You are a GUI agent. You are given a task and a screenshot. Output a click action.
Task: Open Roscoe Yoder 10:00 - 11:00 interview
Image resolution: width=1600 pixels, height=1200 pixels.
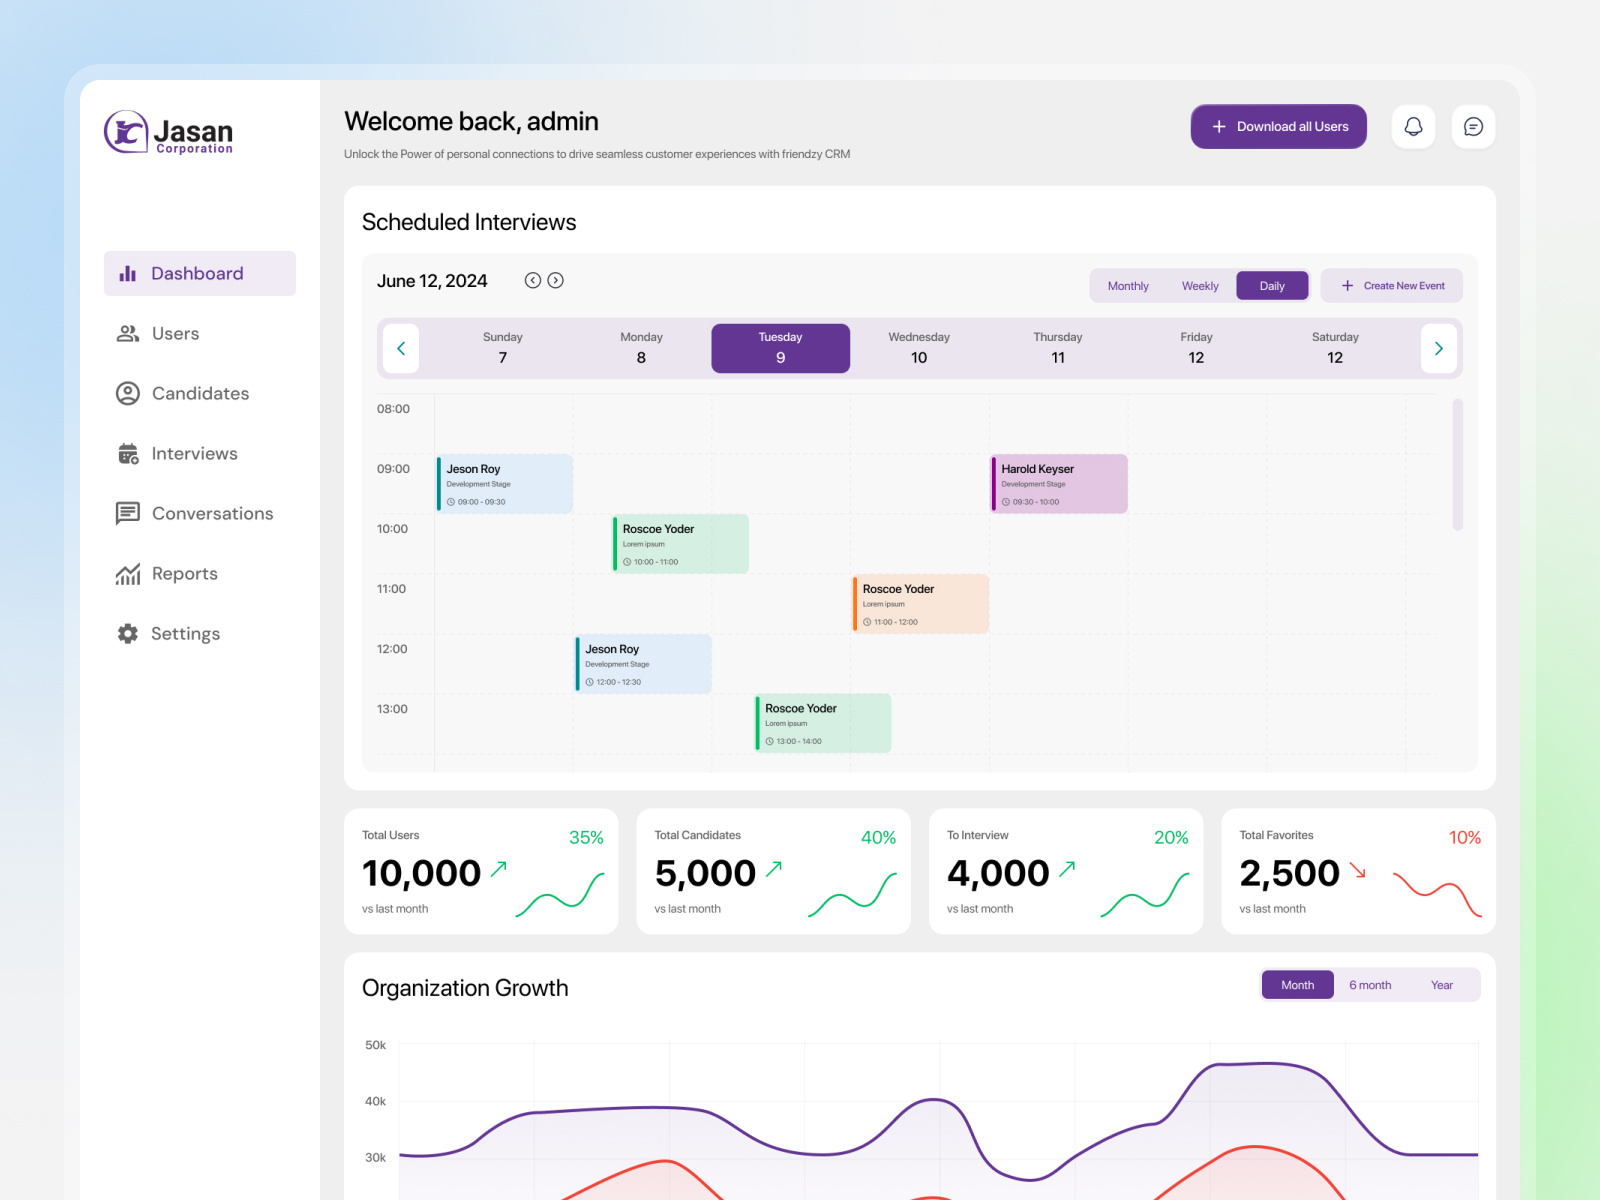(x=681, y=544)
